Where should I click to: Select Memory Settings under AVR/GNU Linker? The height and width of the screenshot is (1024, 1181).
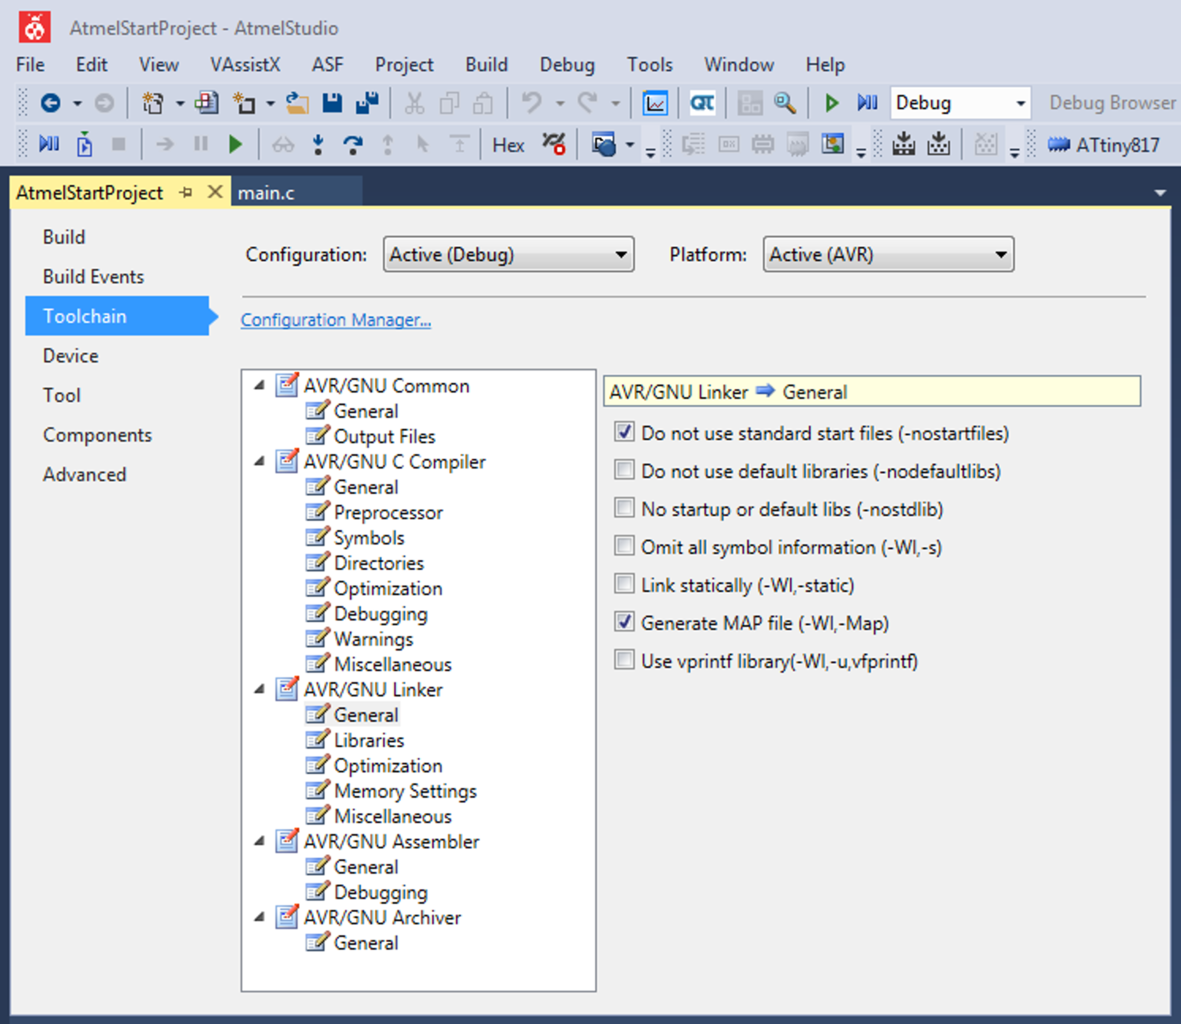point(405,791)
